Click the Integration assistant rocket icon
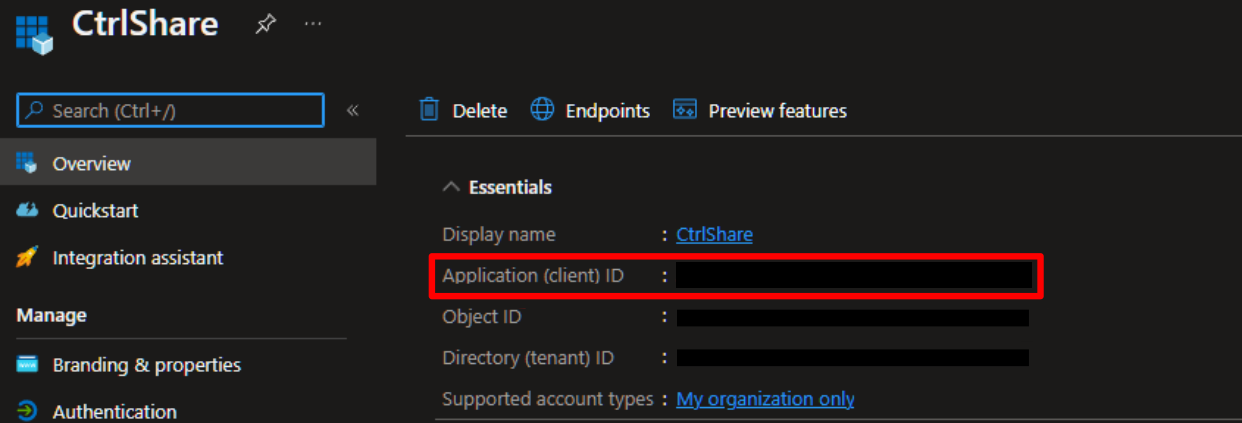The image size is (1242, 423). pyautogui.click(x=27, y=258)
